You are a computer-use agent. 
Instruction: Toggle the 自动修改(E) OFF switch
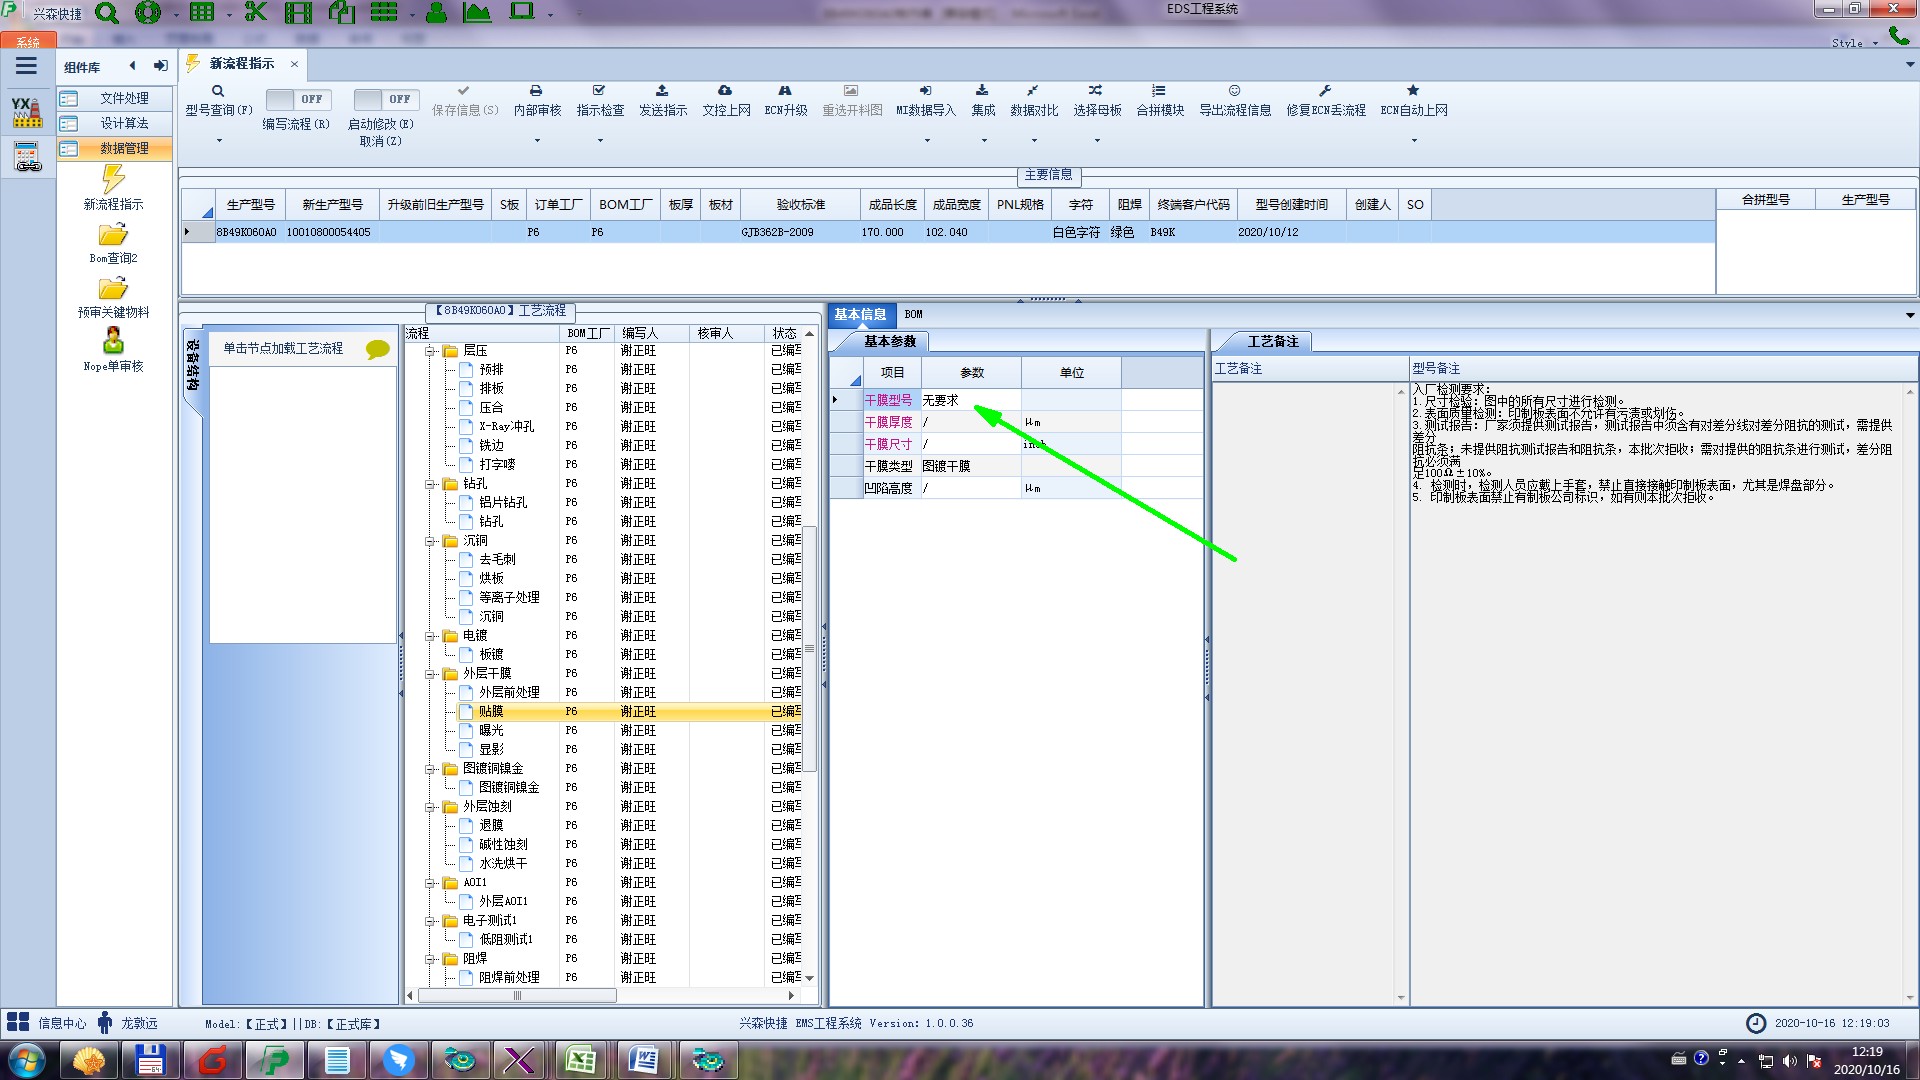(x=385, y=99)
